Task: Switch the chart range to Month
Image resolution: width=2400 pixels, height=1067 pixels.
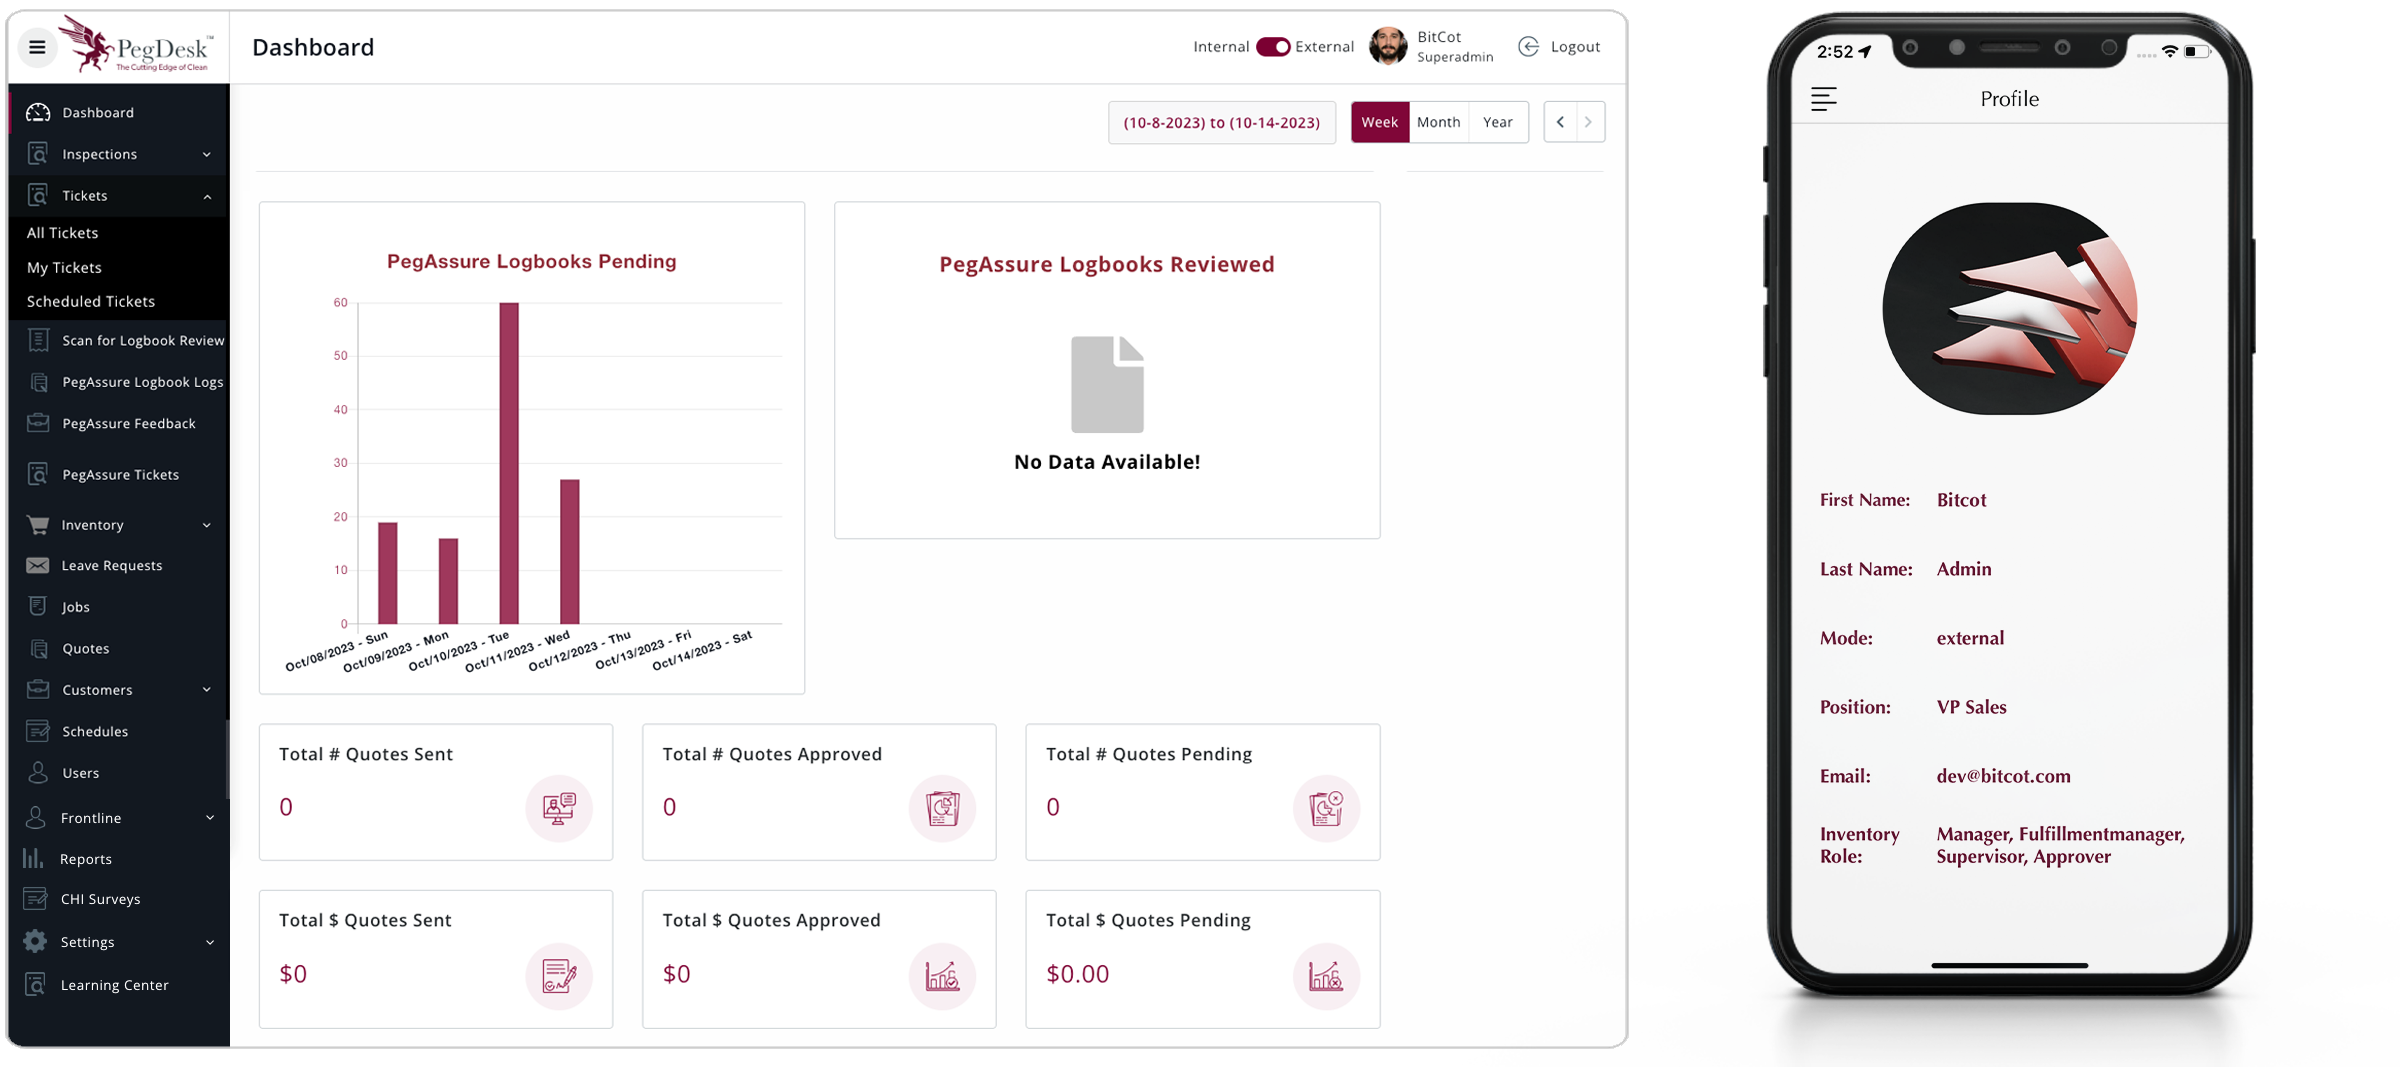Action: pyautogui.click(x=1438, y=122)
